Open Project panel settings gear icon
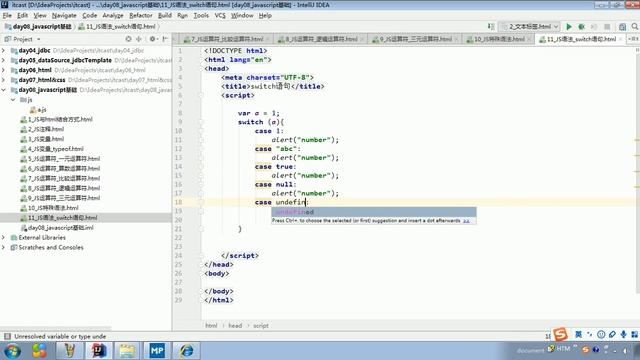 pyautogui.click(x=152, y=39)
